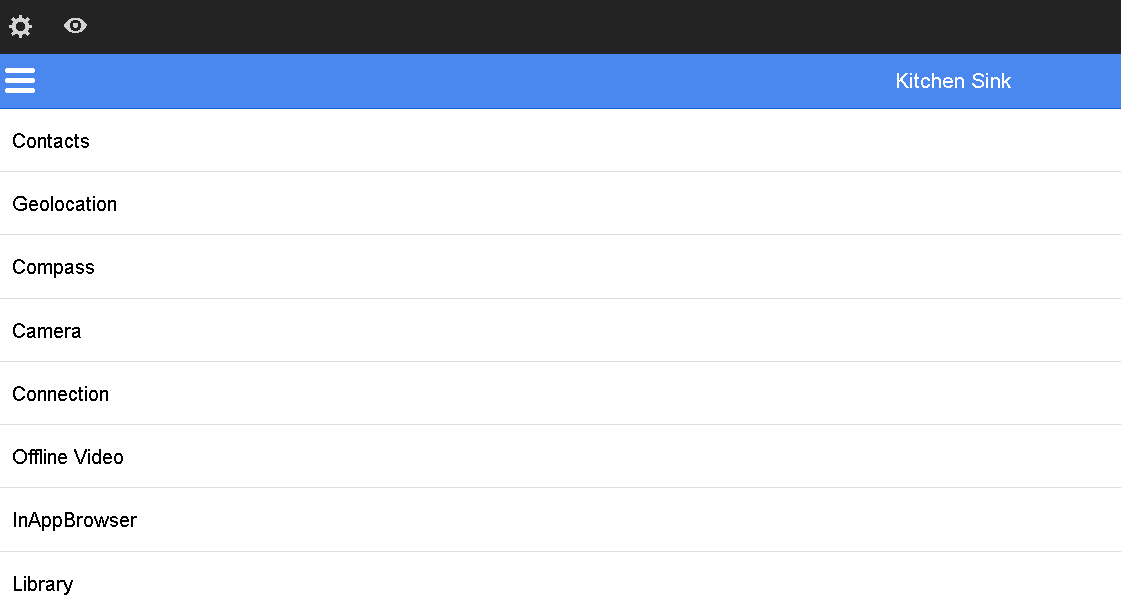Tap the Offline Video row text
1121x605 pixels.
coord(68,457)
